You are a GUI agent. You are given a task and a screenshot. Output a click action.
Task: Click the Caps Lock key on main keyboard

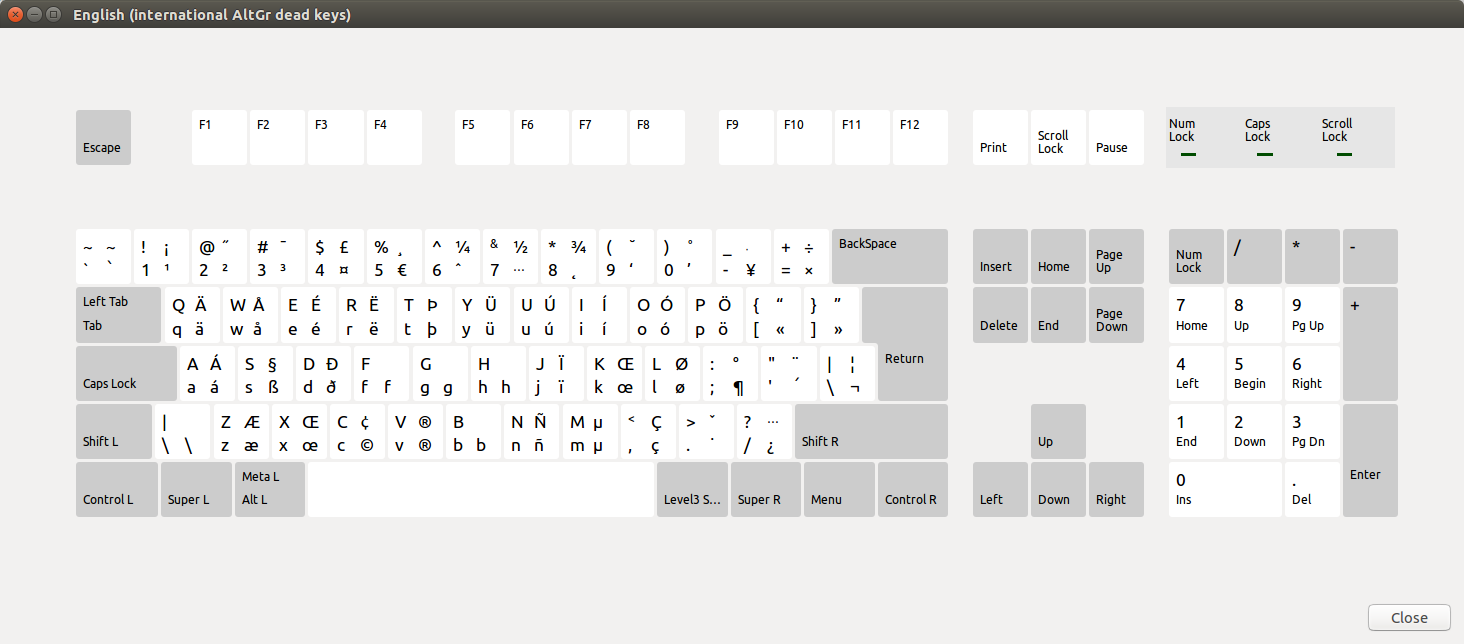126,372
